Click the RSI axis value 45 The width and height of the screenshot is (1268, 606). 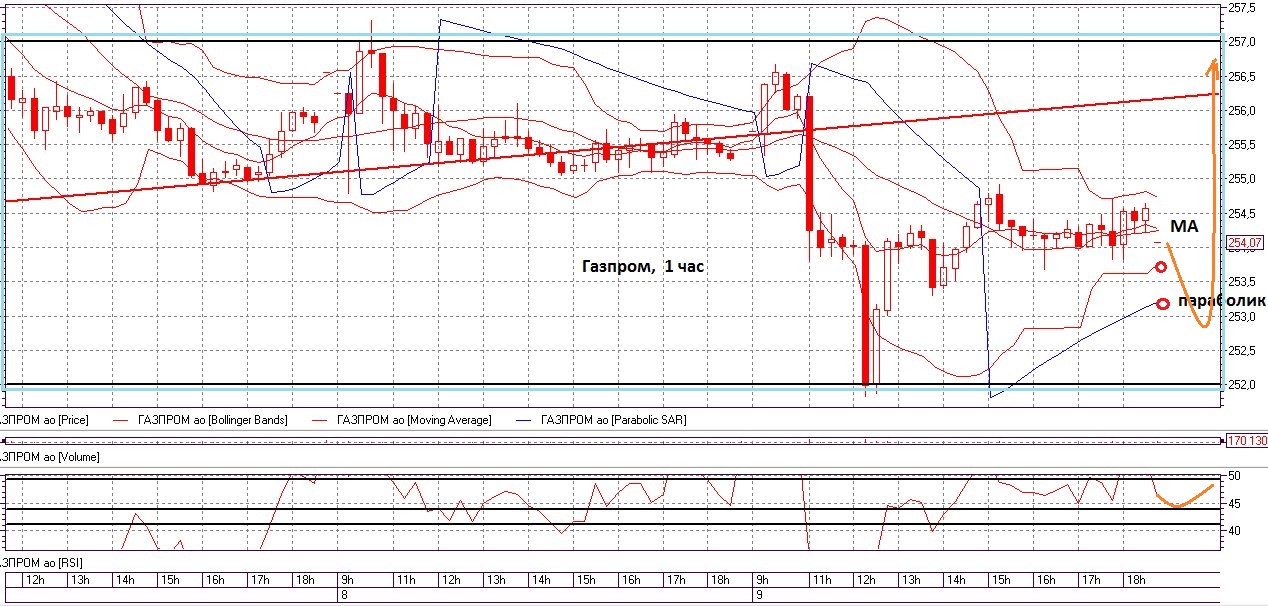(x=1235, y=504)
